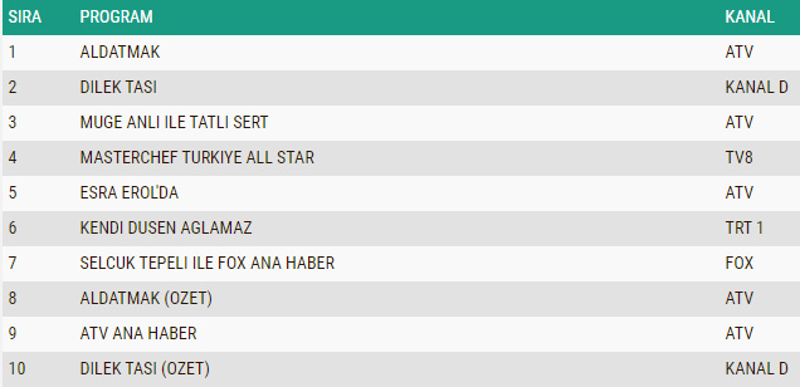
Task: Click the FOX channel cell
Action: [x=739, y=263]
